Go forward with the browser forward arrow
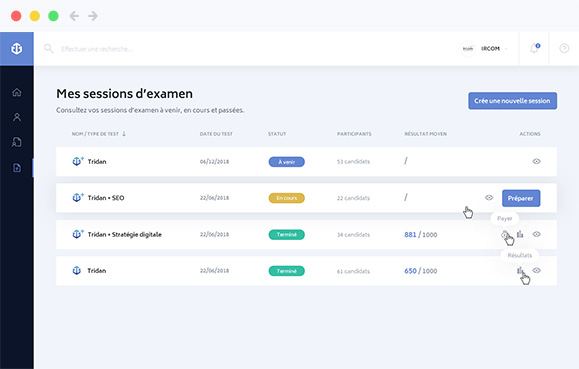Viewport: 579px width, 369px height. tap(93, 16)
